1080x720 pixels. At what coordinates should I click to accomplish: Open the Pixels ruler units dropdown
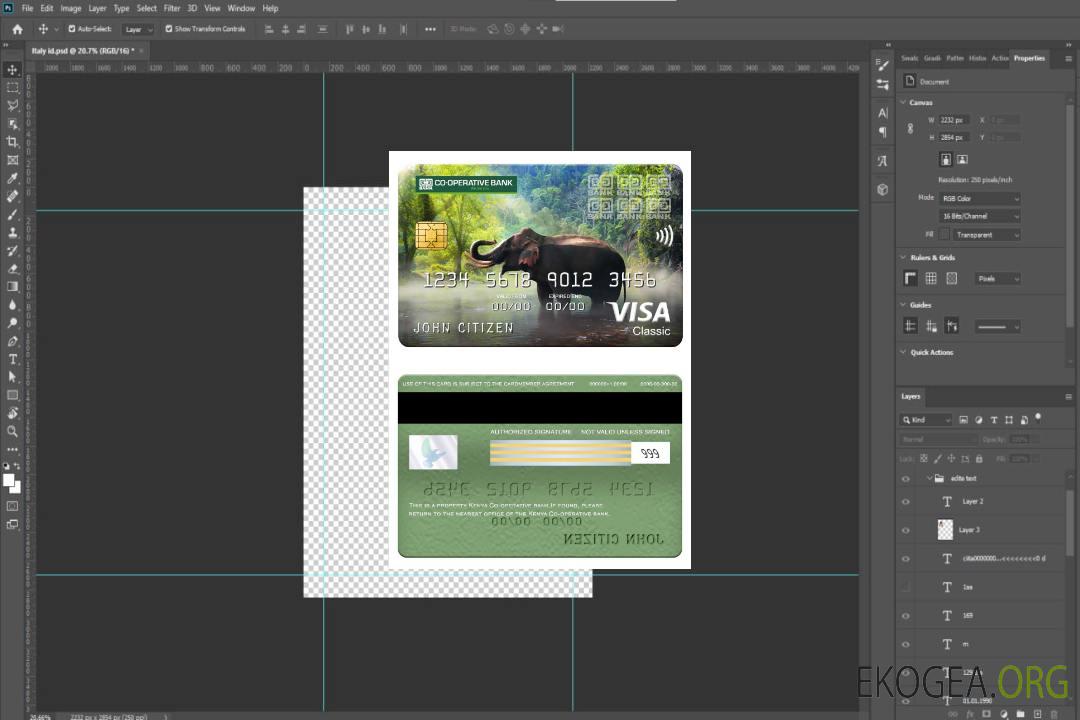997,278
